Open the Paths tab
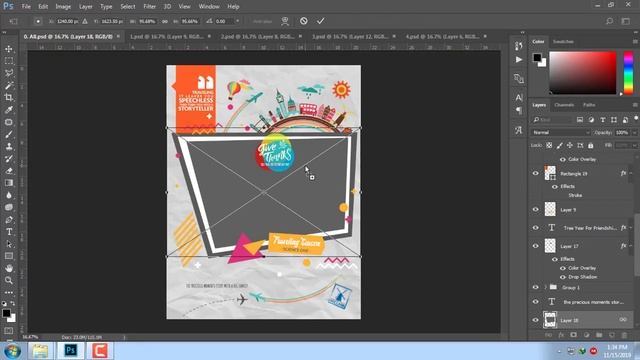The width and height of the screenshot is (640, 360). [589, 105]
